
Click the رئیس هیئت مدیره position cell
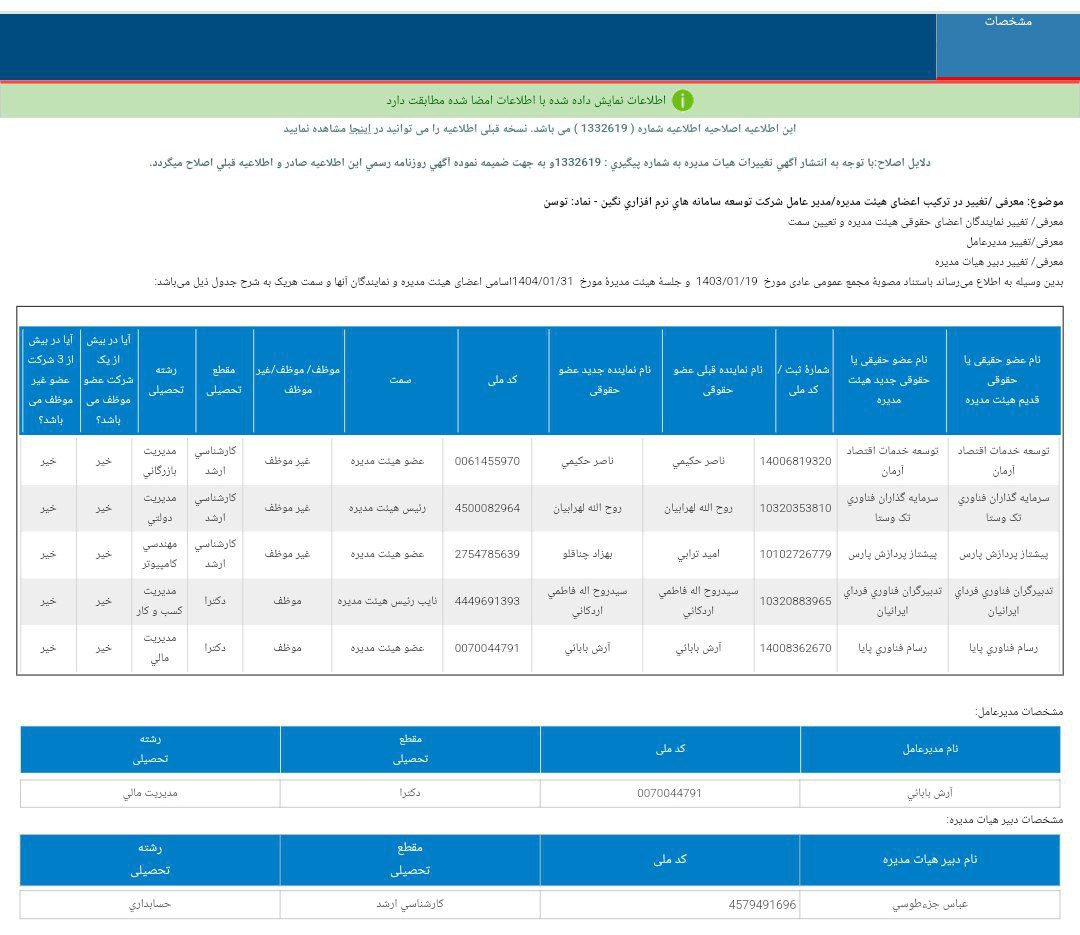tap(387, 508)
